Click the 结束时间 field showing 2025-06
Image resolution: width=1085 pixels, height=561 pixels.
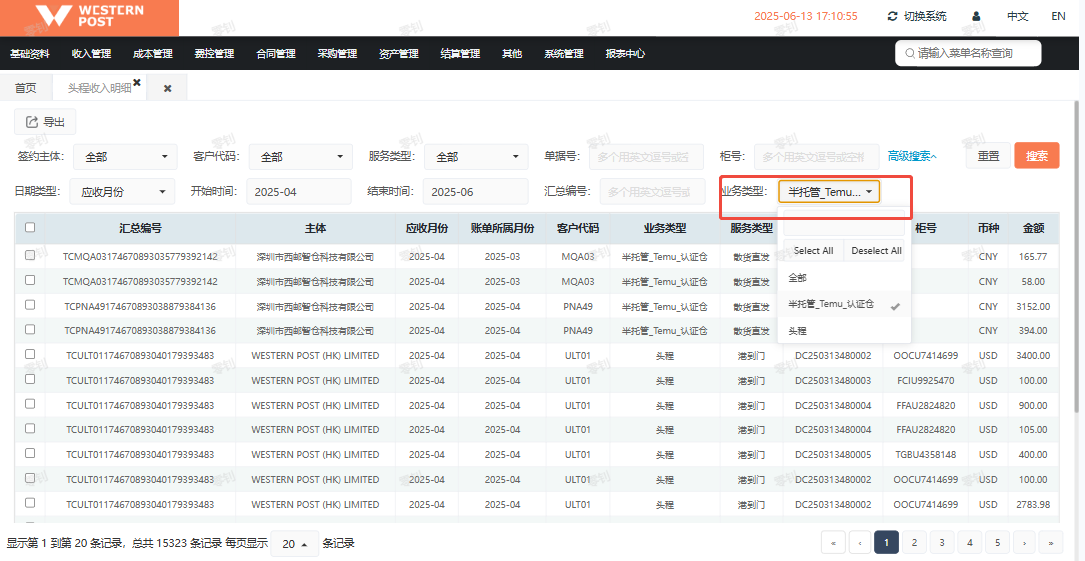coord(475,192)
